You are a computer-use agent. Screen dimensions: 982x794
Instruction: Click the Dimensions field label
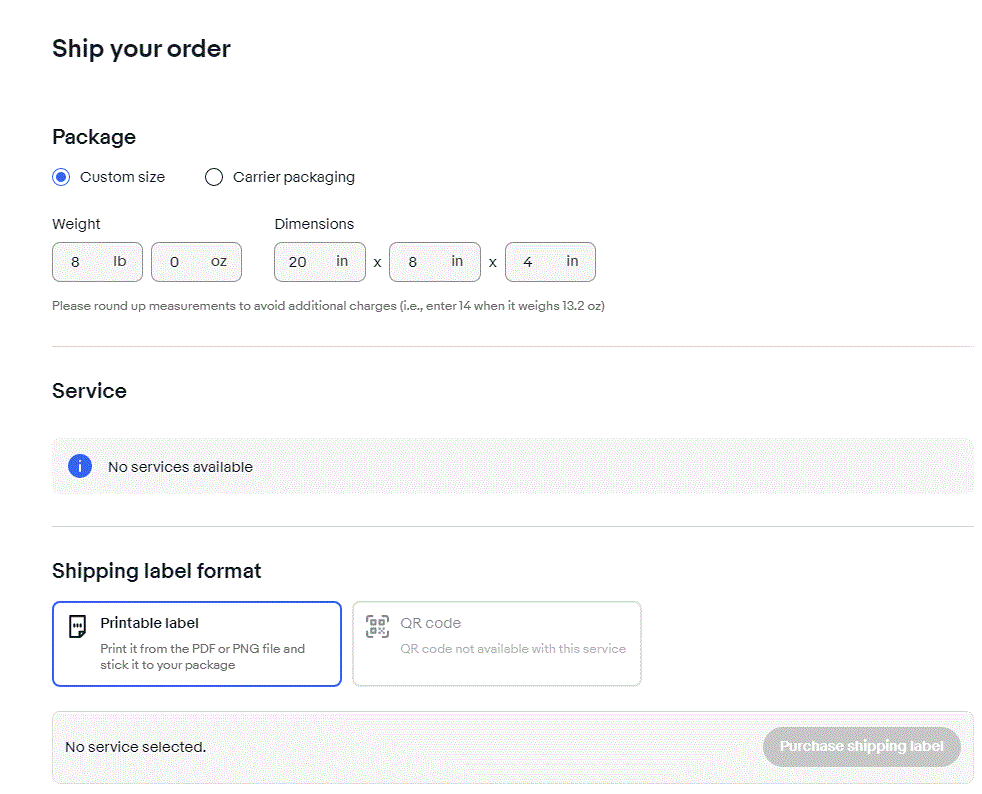coord(314,224)
